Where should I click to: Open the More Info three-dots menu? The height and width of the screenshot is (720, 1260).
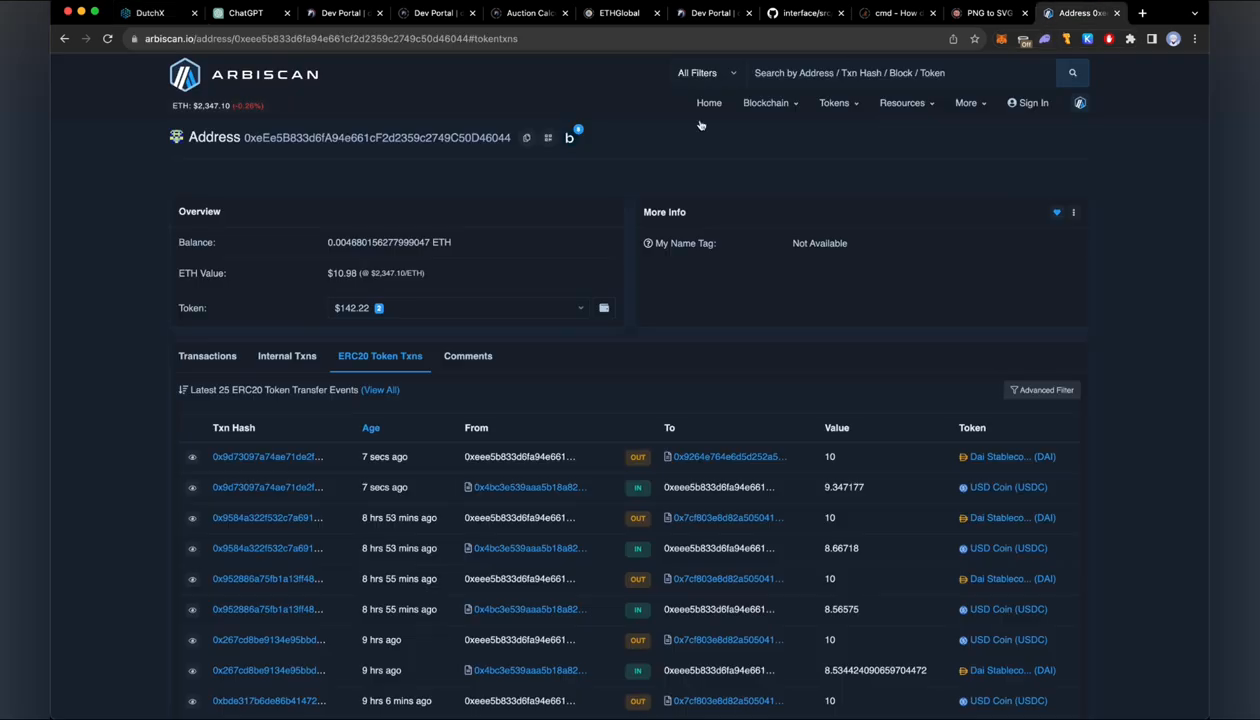[1074, 212]
